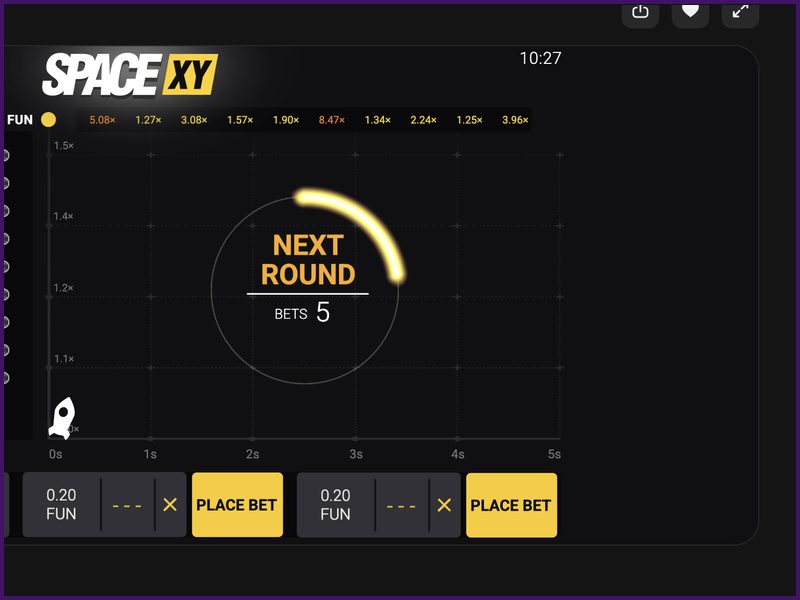This screenshot has width=800, height=600.
Task: Clear the second bet panel's X icon
Action: (444, 505)
